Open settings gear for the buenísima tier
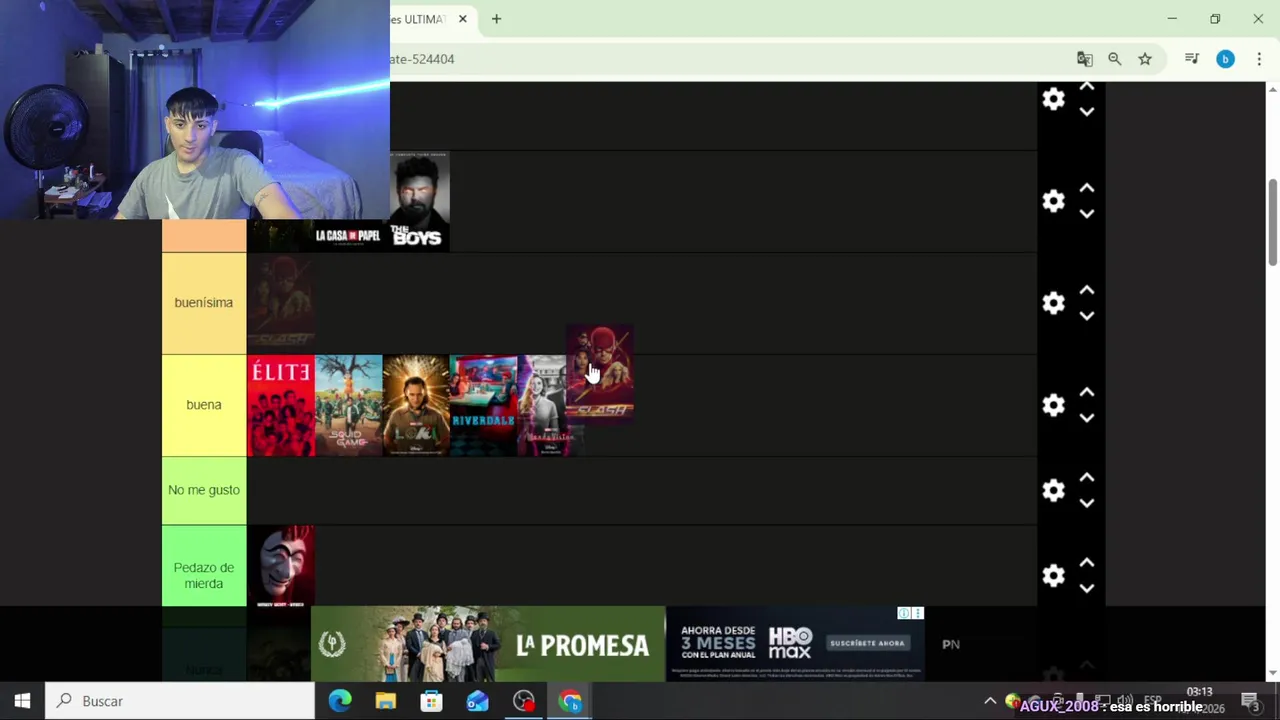 point(1053,303)
